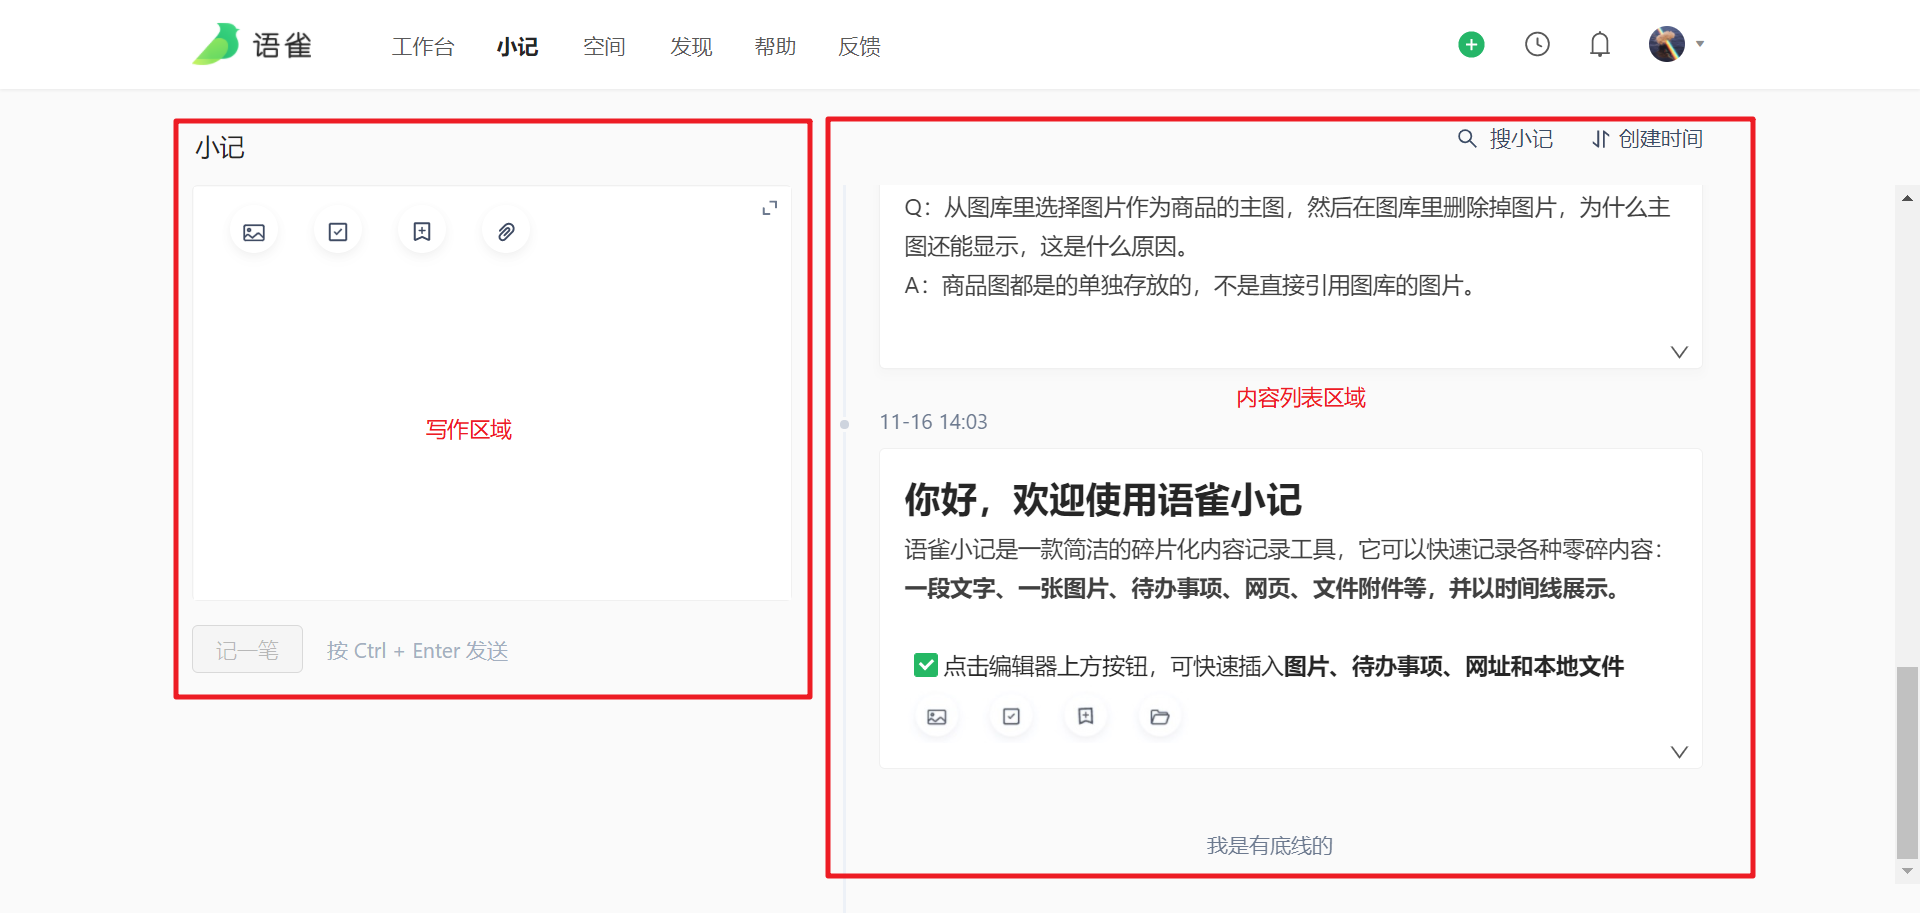Expand the editor to fullscreen
Screen dimensions: 1920x913
tap(770, 208)
